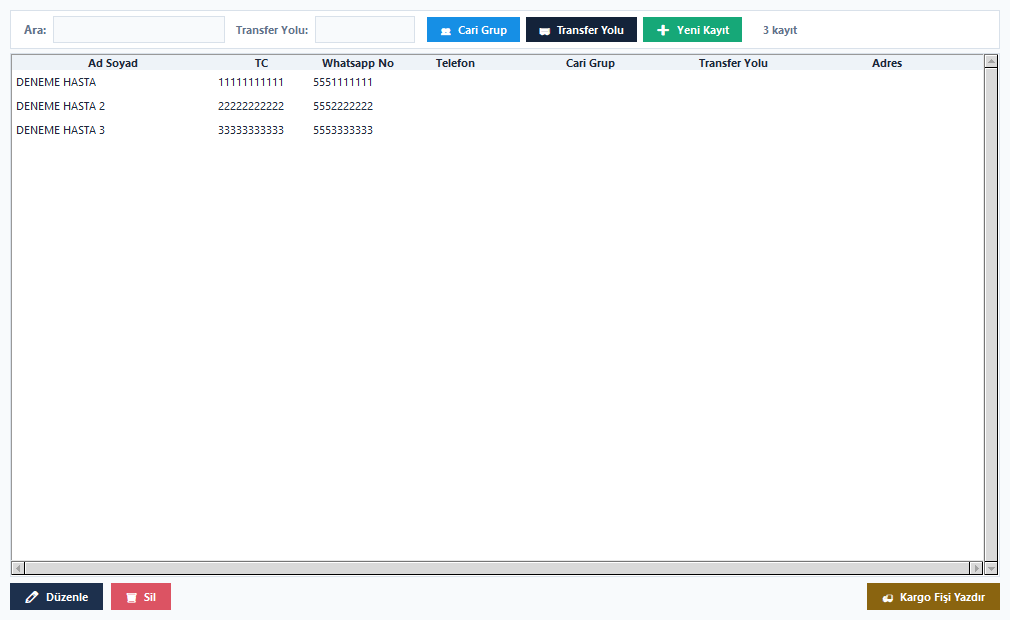Click Whatsapp number 5553333333
This screenshot has width=1010, height=620.
coord(343,130)
